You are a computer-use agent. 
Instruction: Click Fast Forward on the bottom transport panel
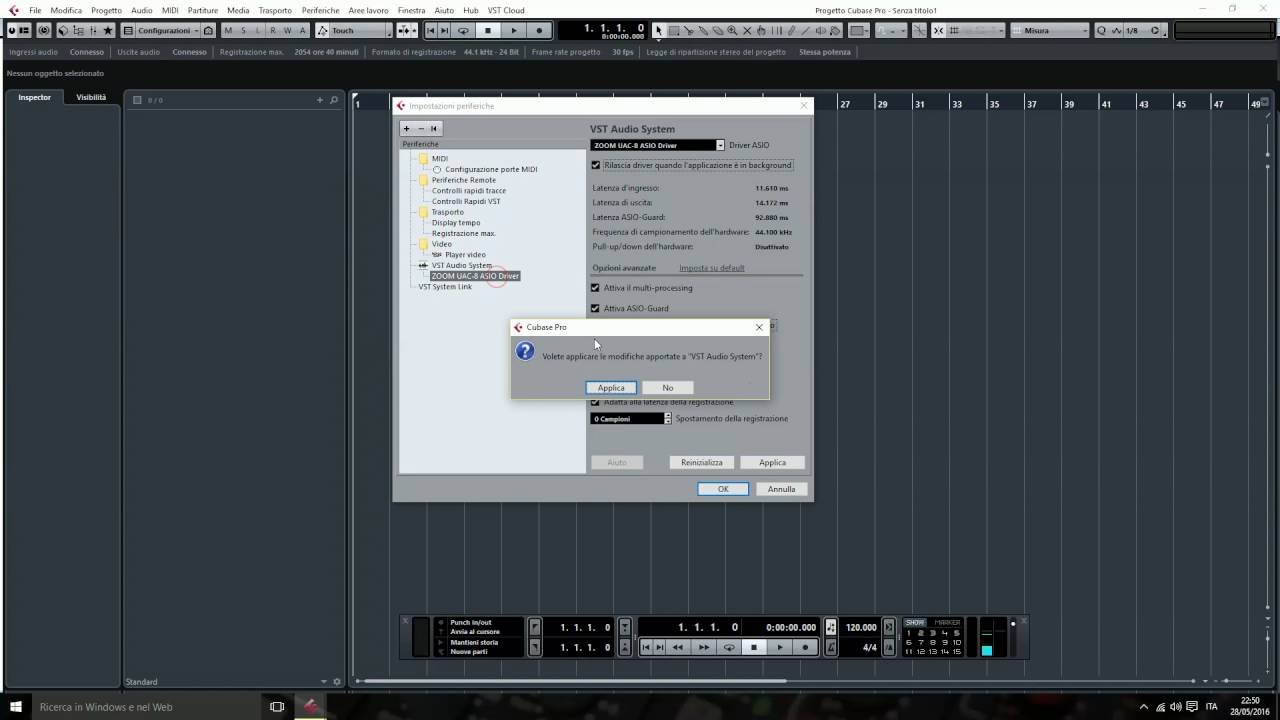pos(703,647)
